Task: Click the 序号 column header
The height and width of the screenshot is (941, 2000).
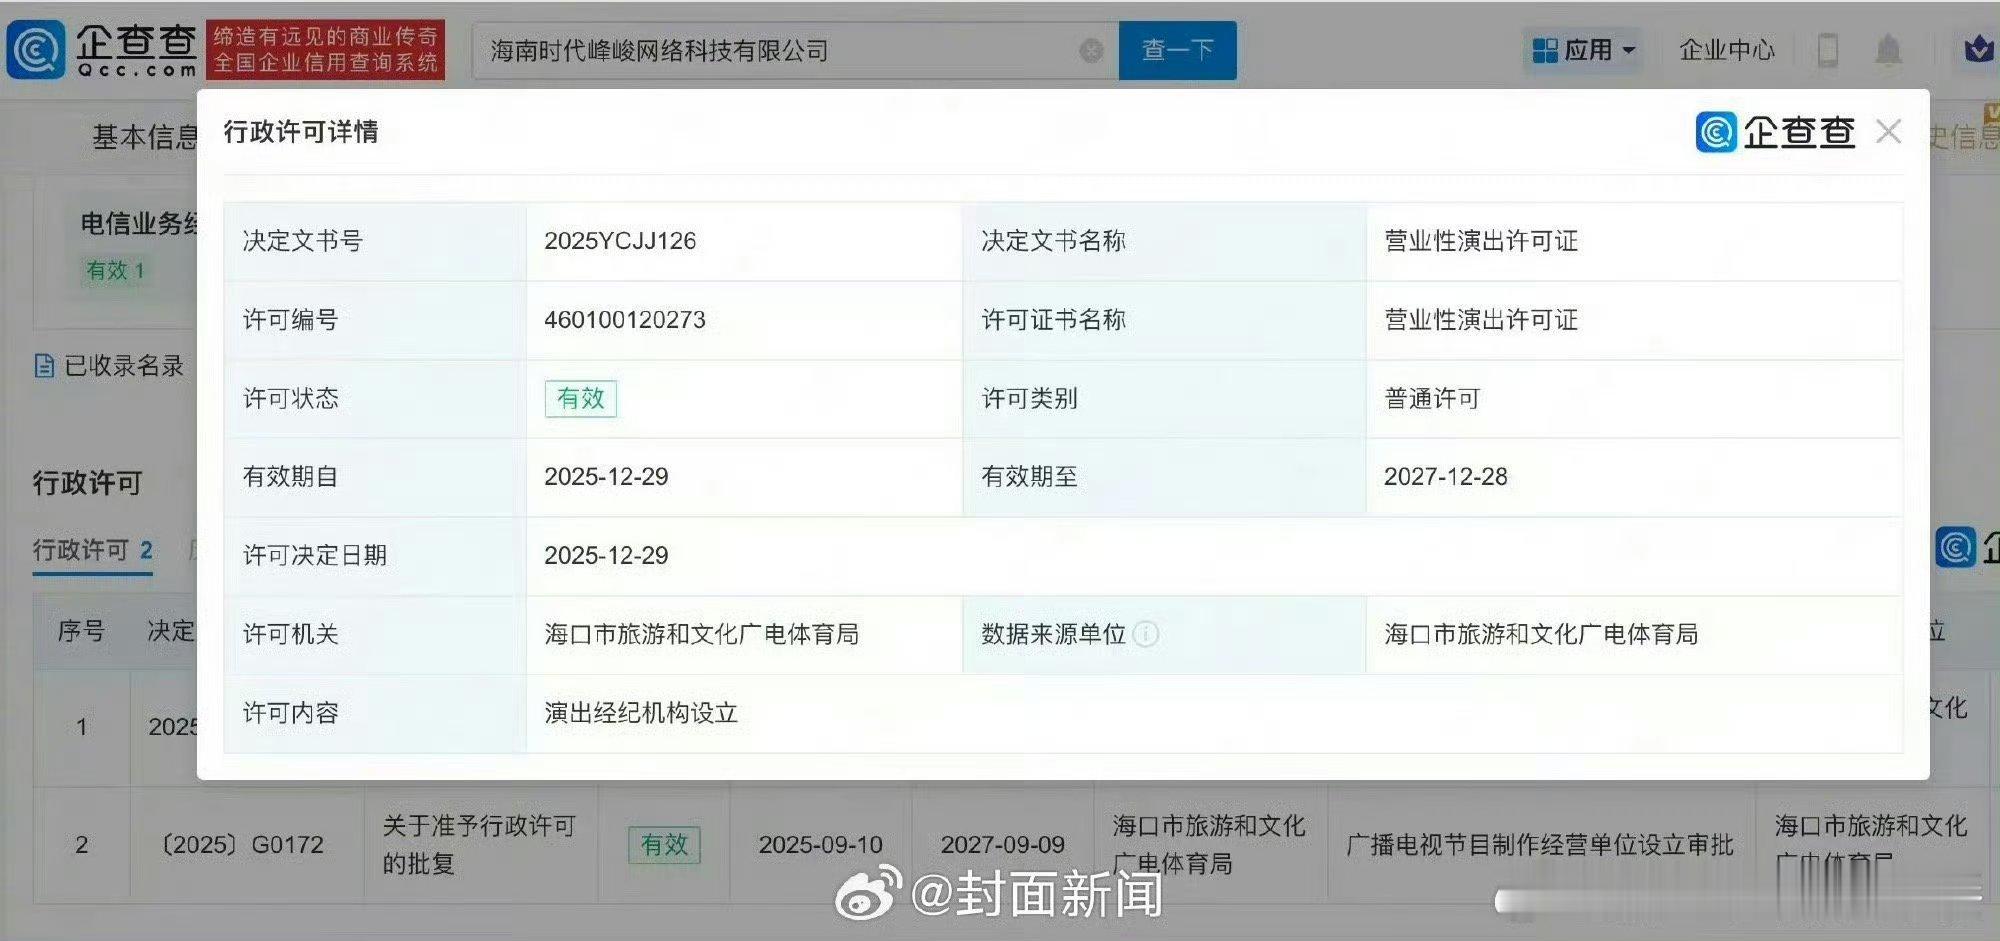Action: click(x=81, y=631)
